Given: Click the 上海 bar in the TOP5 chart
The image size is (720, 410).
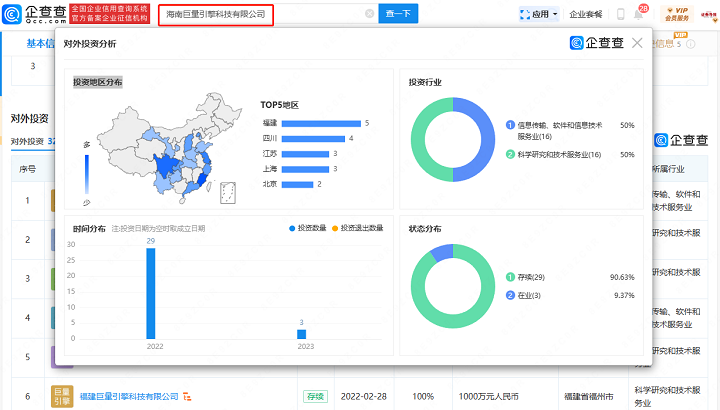Looking at the screenshot, I should point(305,169).
